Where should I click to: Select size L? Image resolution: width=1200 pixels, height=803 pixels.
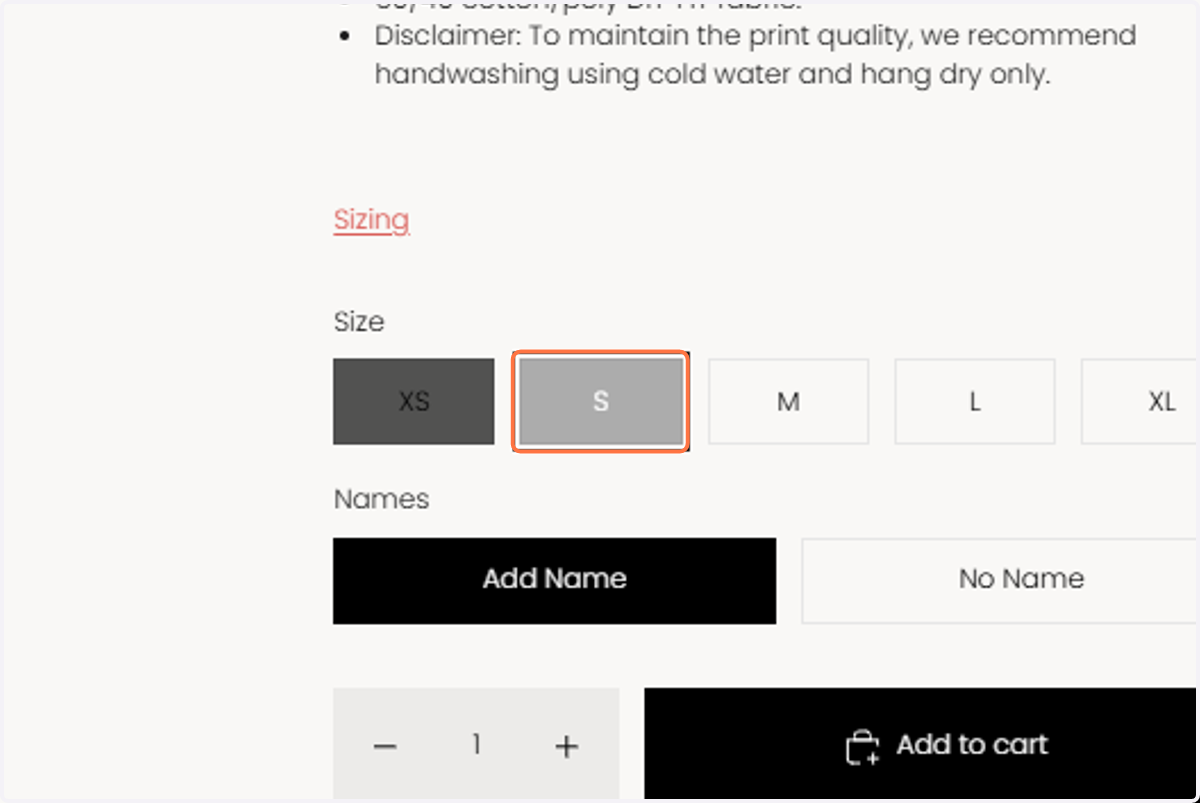(x=974, y=402)
